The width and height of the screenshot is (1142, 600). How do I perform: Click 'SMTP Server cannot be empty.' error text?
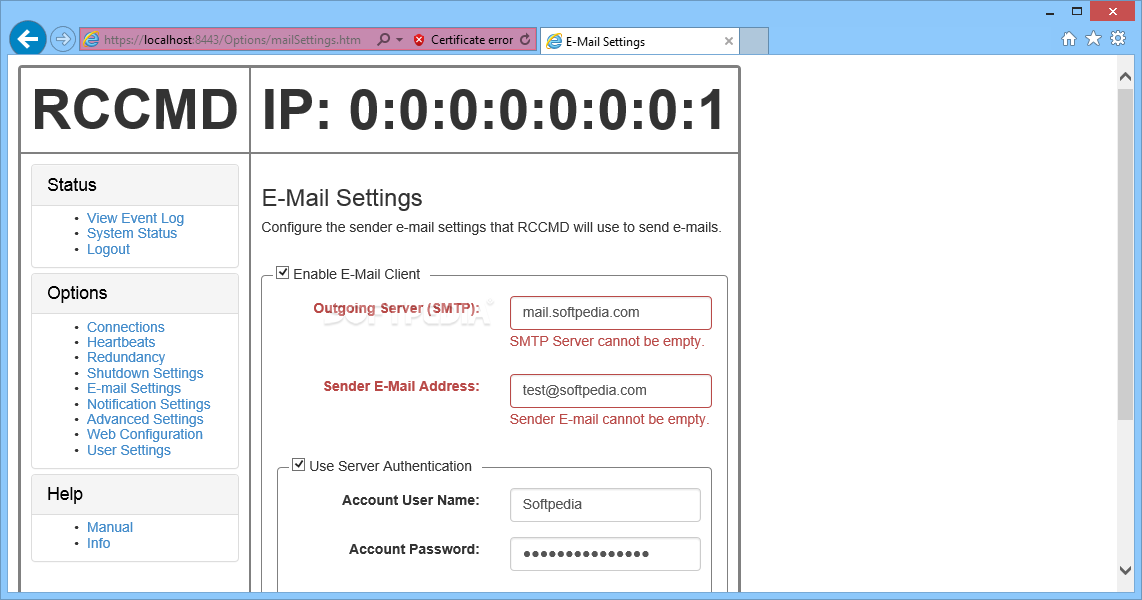(x=607, y=342)
